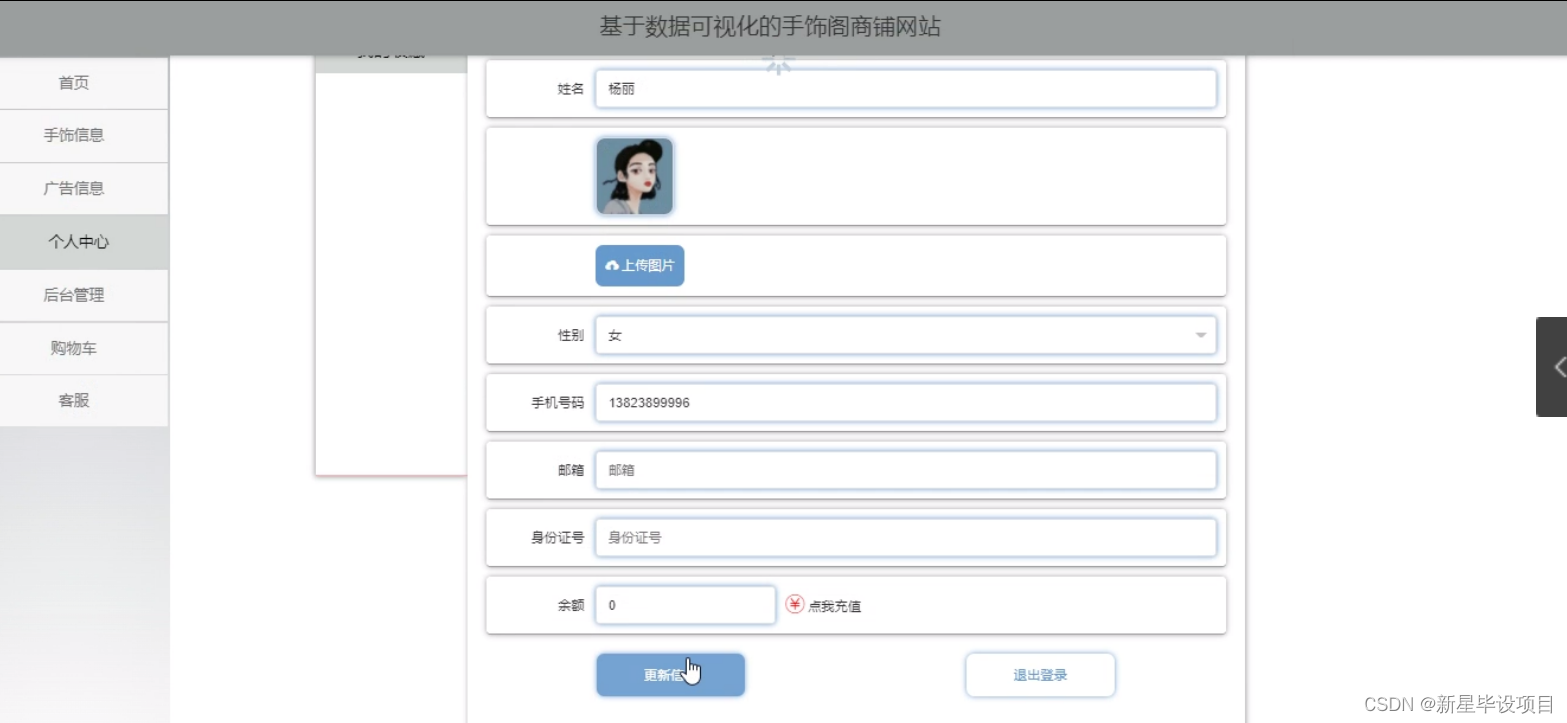The height and width of the screenshot is (723, 1567).
Task: Click the user avatar thumbnail
Action: (x=634, y=175)
